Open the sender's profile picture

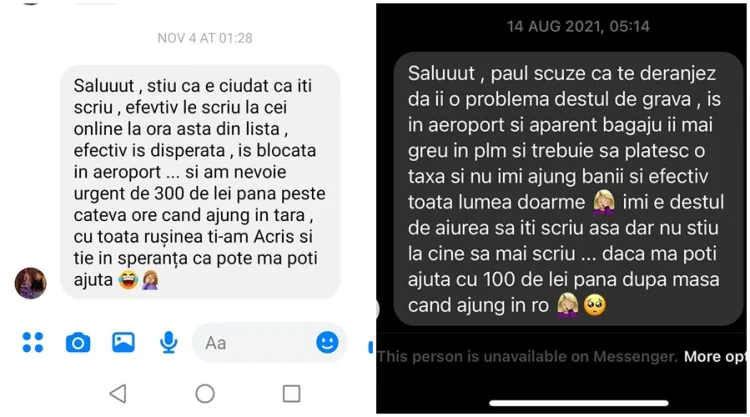click(x=30, y=283)
